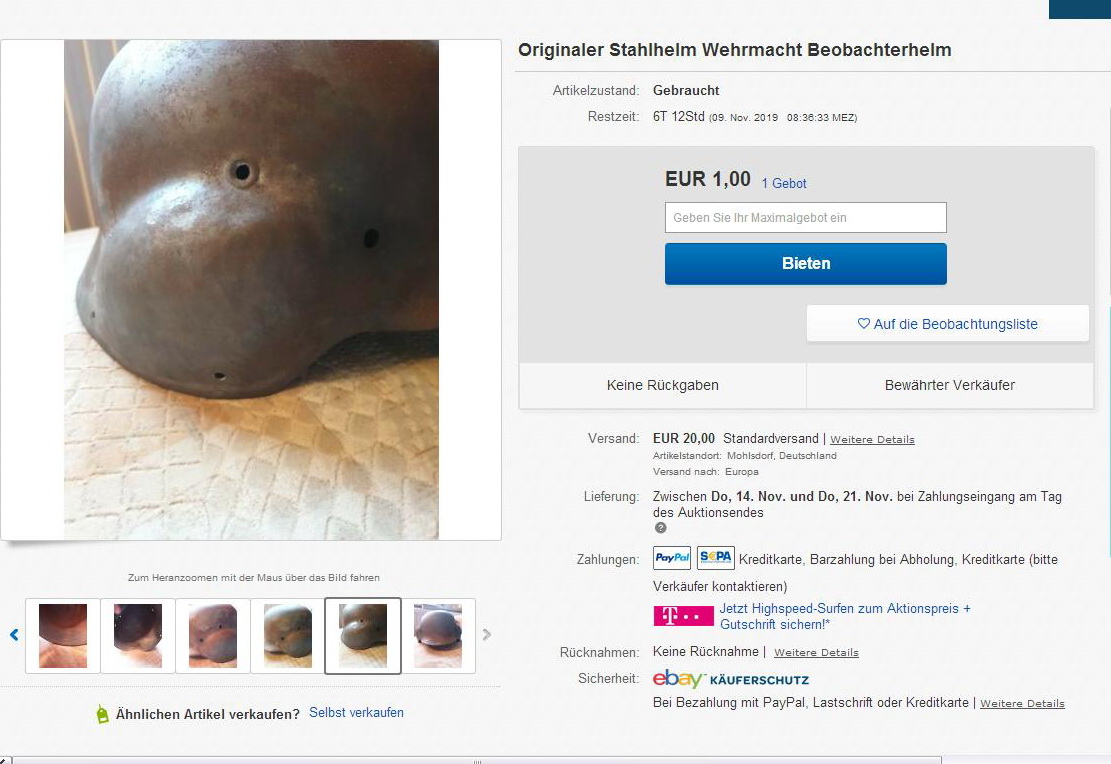
Task: Open Weitere Details link in Käuferschutz row
Action: [x=1022, y=704]
